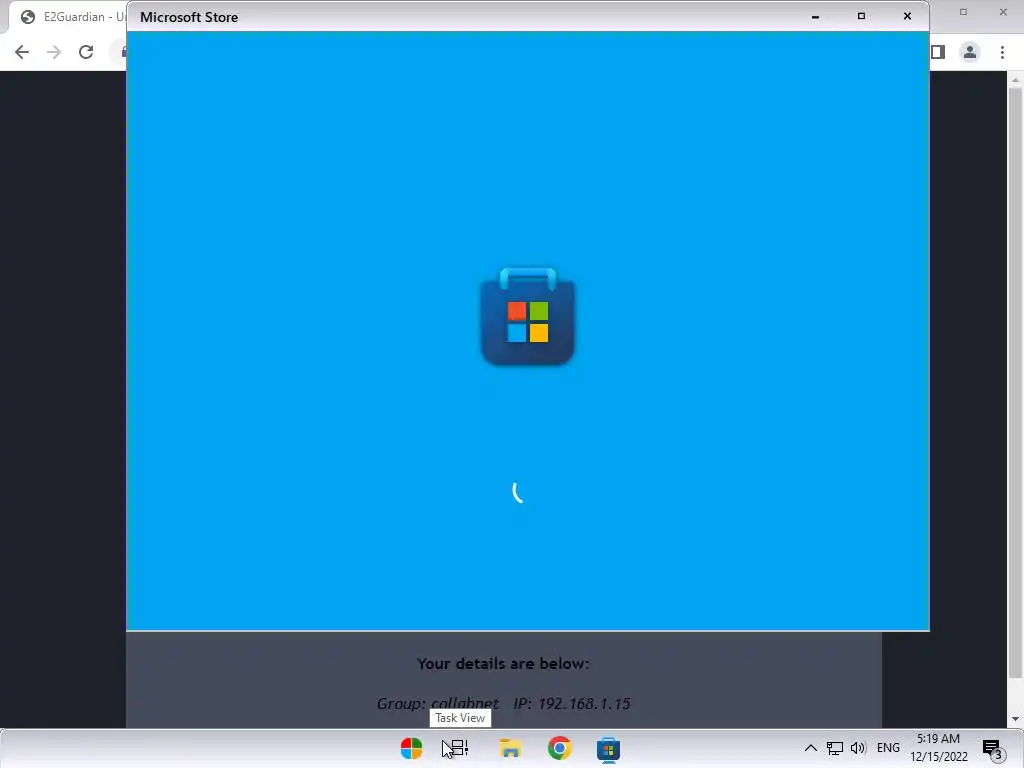Go forward in the Chrome window
The width and height of the screenshot is (1024, 768).
[x=54, y=52]
